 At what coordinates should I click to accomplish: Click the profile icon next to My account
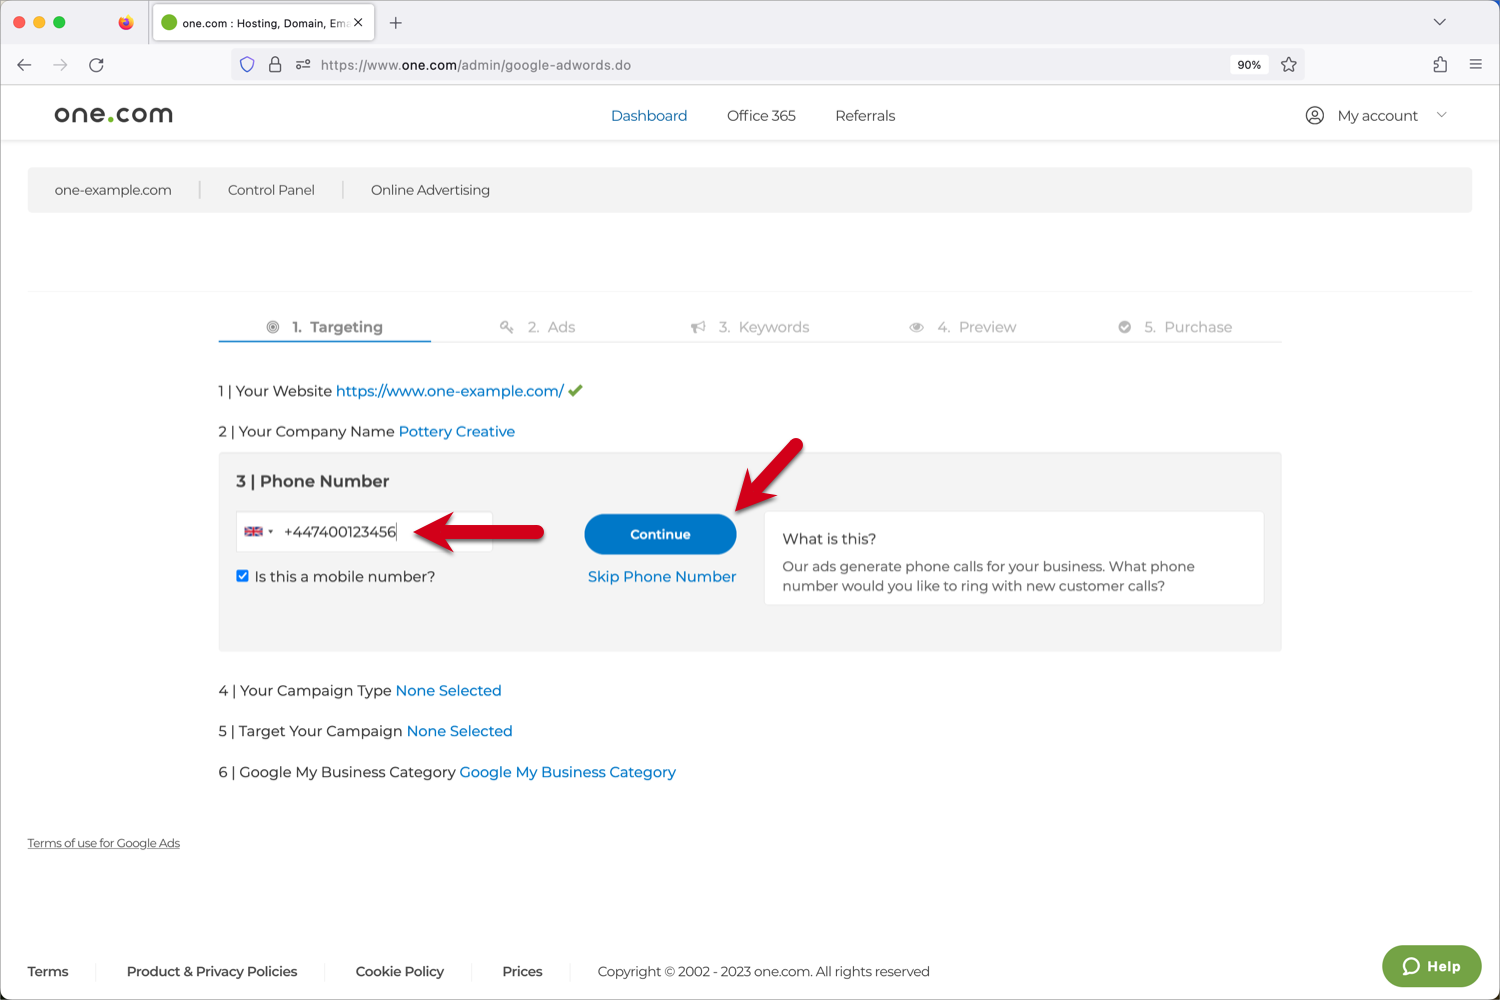tap(1314, 115)
